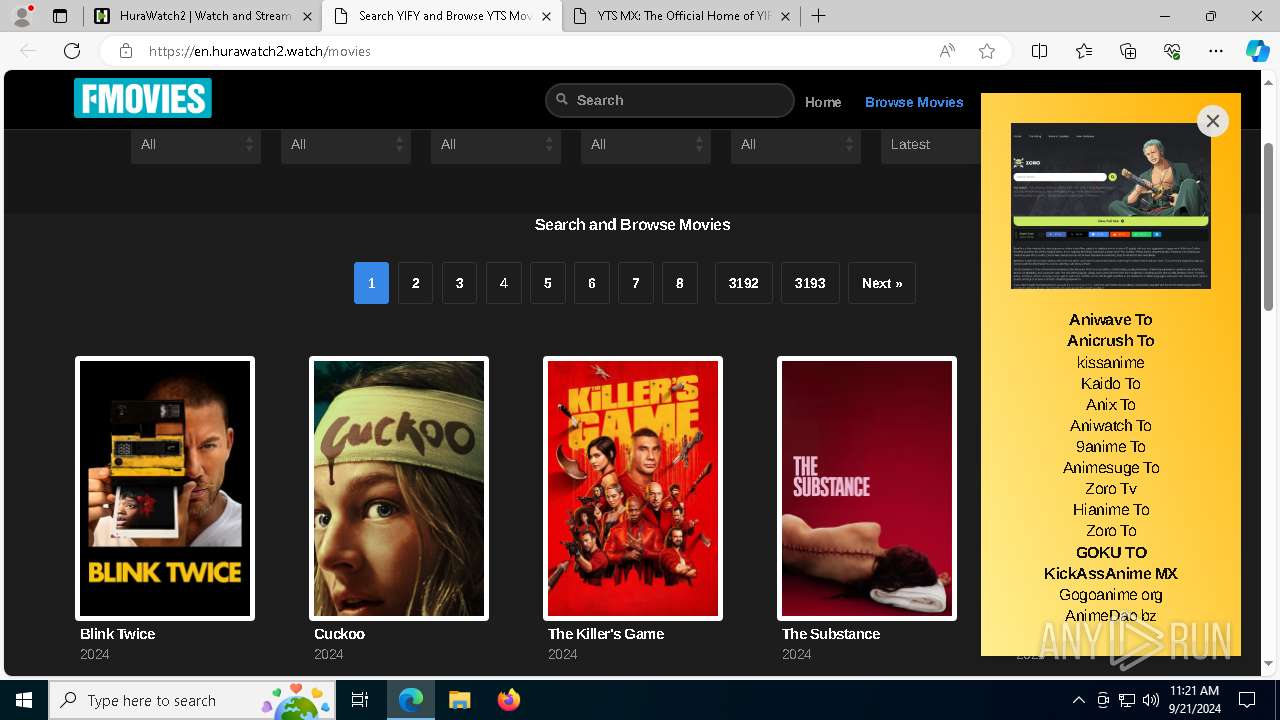This screenshot has width=1280, height=720.
Task: Expand the Latest sort dropdown
Action: [931, 145]
